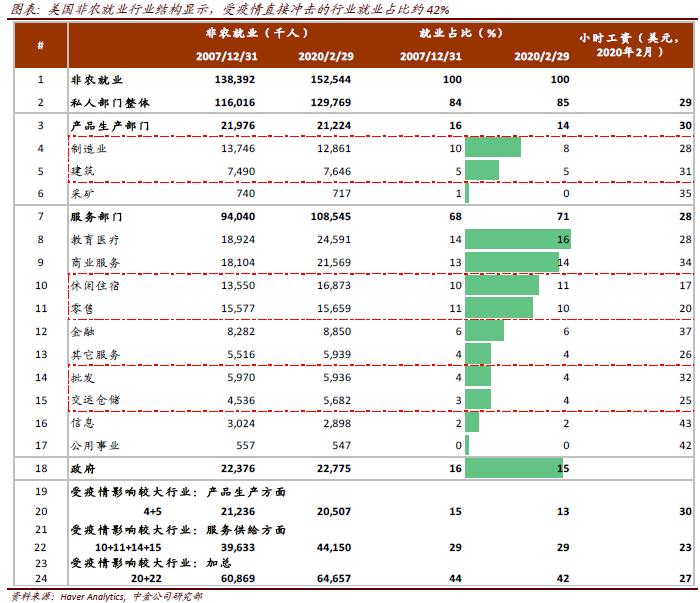Click the 交运仓储 row label
The height and width of the screenshot is (603, 700).
(92, 401)
